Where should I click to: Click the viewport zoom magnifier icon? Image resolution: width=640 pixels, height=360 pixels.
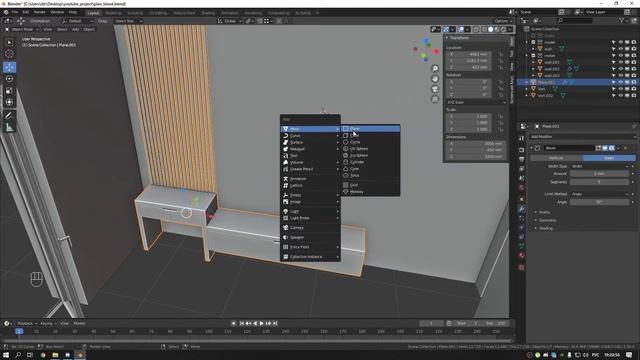(x=435, y=68)
